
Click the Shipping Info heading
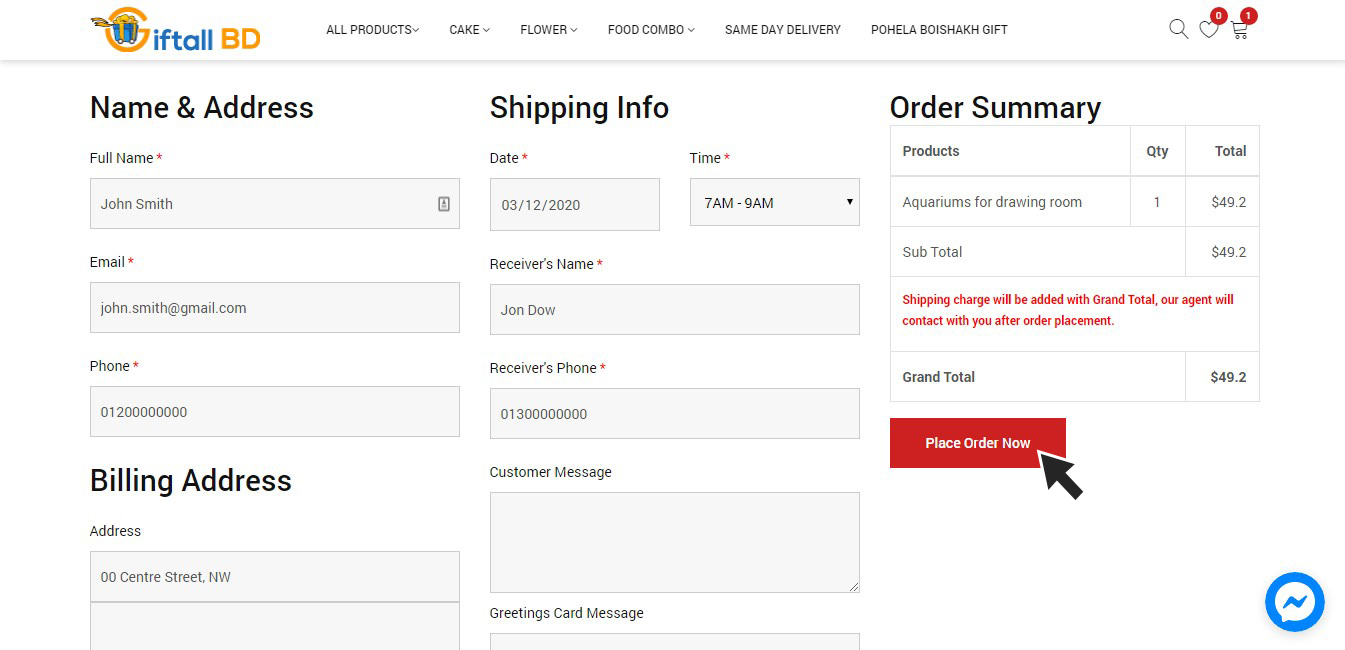click(579, 107)
